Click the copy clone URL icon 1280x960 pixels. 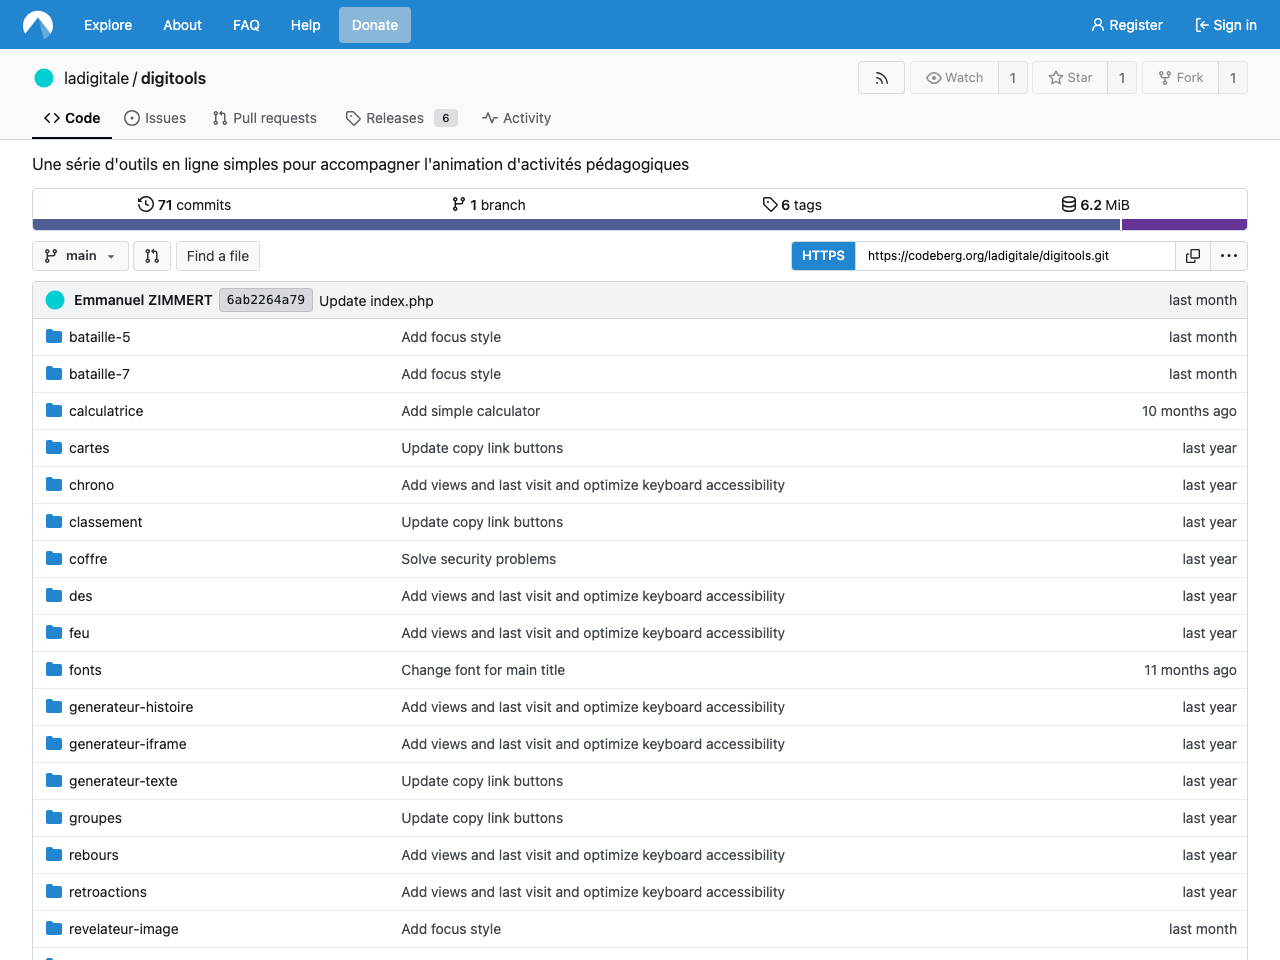pos(1193,256)
